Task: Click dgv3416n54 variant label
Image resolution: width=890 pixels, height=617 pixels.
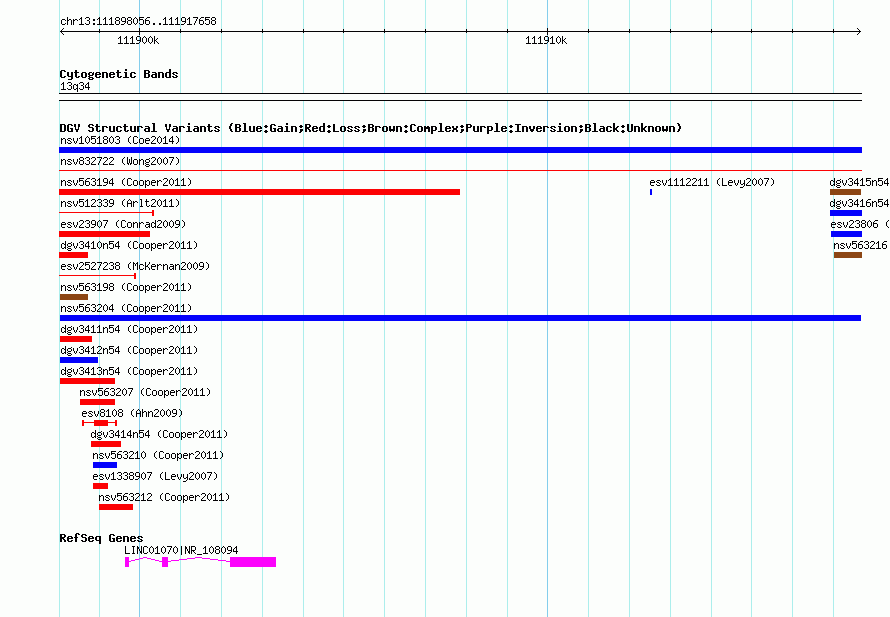Action: click(859, 203)
